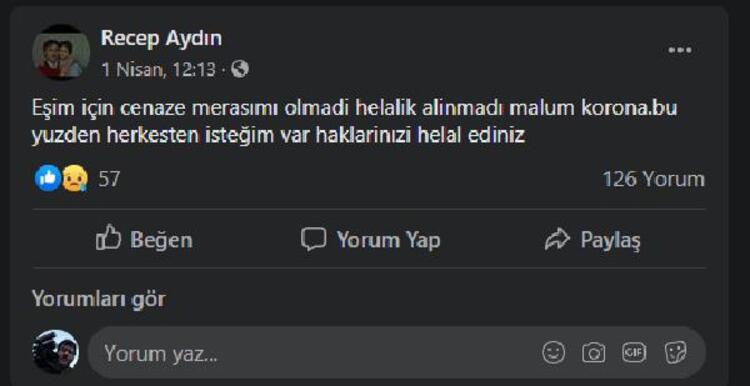This screenshot has height=386, width=750.
Task: Open the sticker picker icon
Action: click(675, 353)
